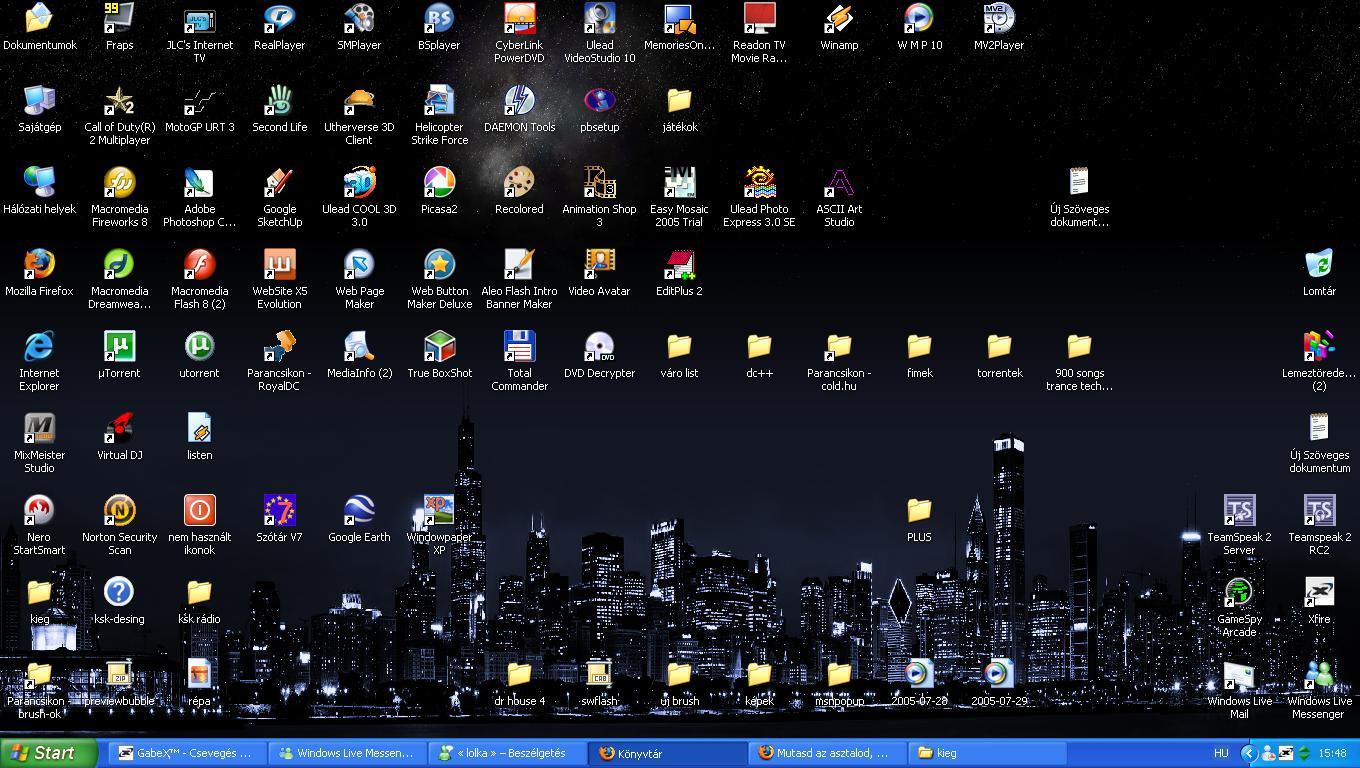Select the Ulead VideoStudio 10 icon

[599, 33]
